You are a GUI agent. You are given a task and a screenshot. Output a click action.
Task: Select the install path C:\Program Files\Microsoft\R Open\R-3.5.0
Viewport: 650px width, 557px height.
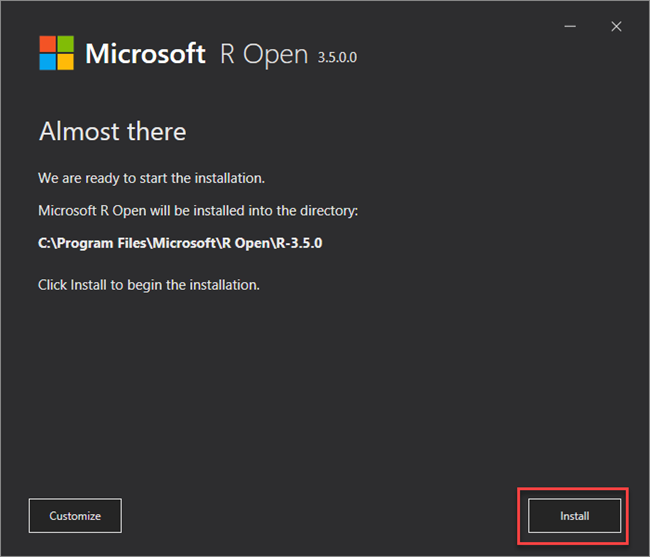[x=180, y=243]
